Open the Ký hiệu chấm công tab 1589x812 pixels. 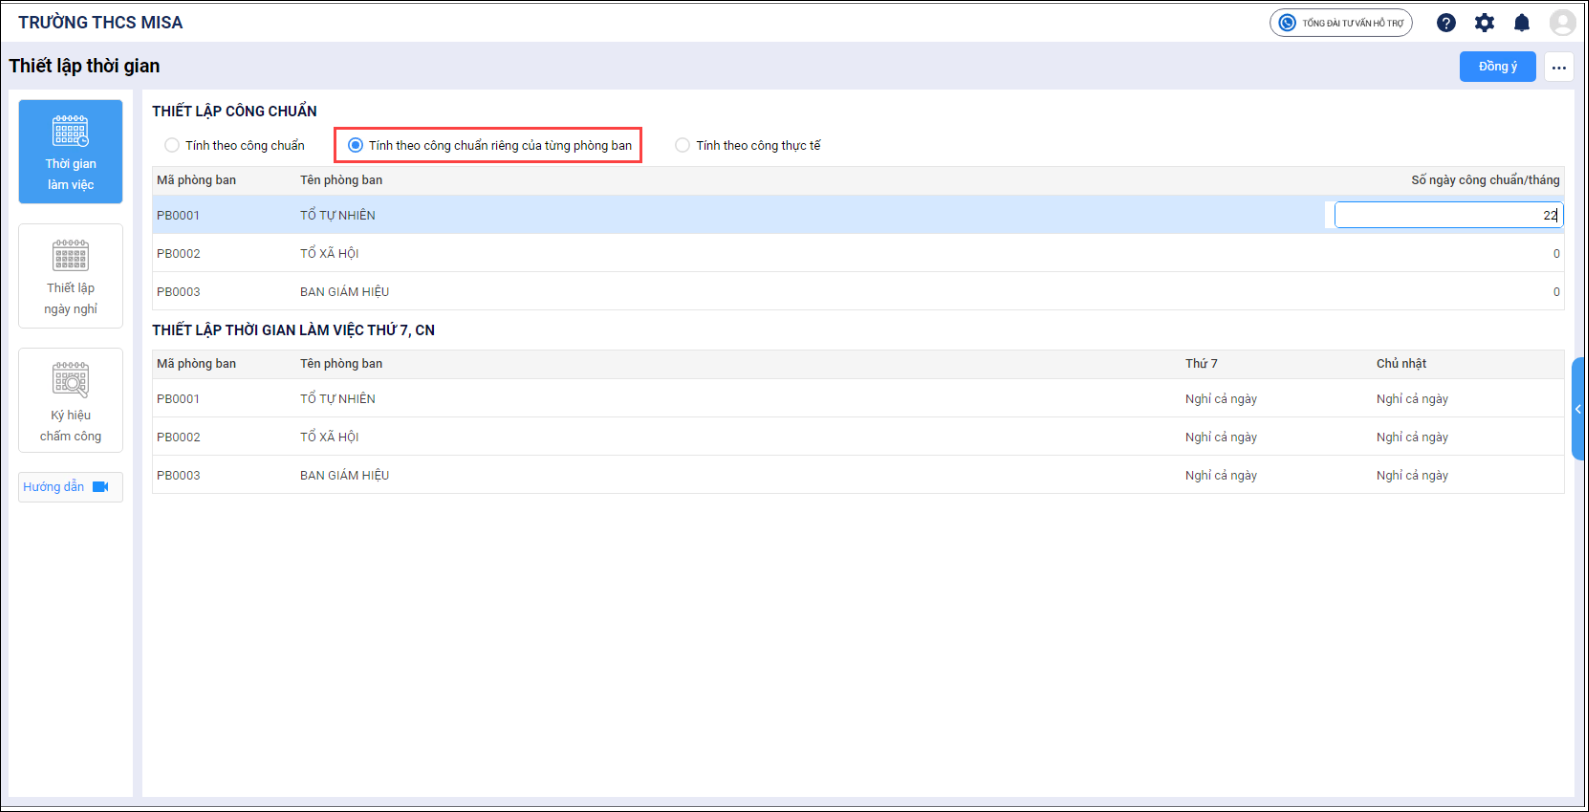pyautogui.click(x=71, y=400)
